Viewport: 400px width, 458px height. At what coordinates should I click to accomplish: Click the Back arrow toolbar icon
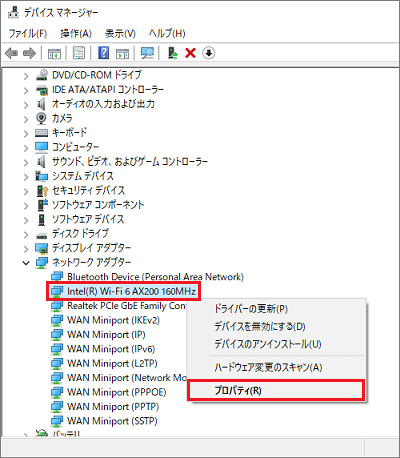(12, 53)
